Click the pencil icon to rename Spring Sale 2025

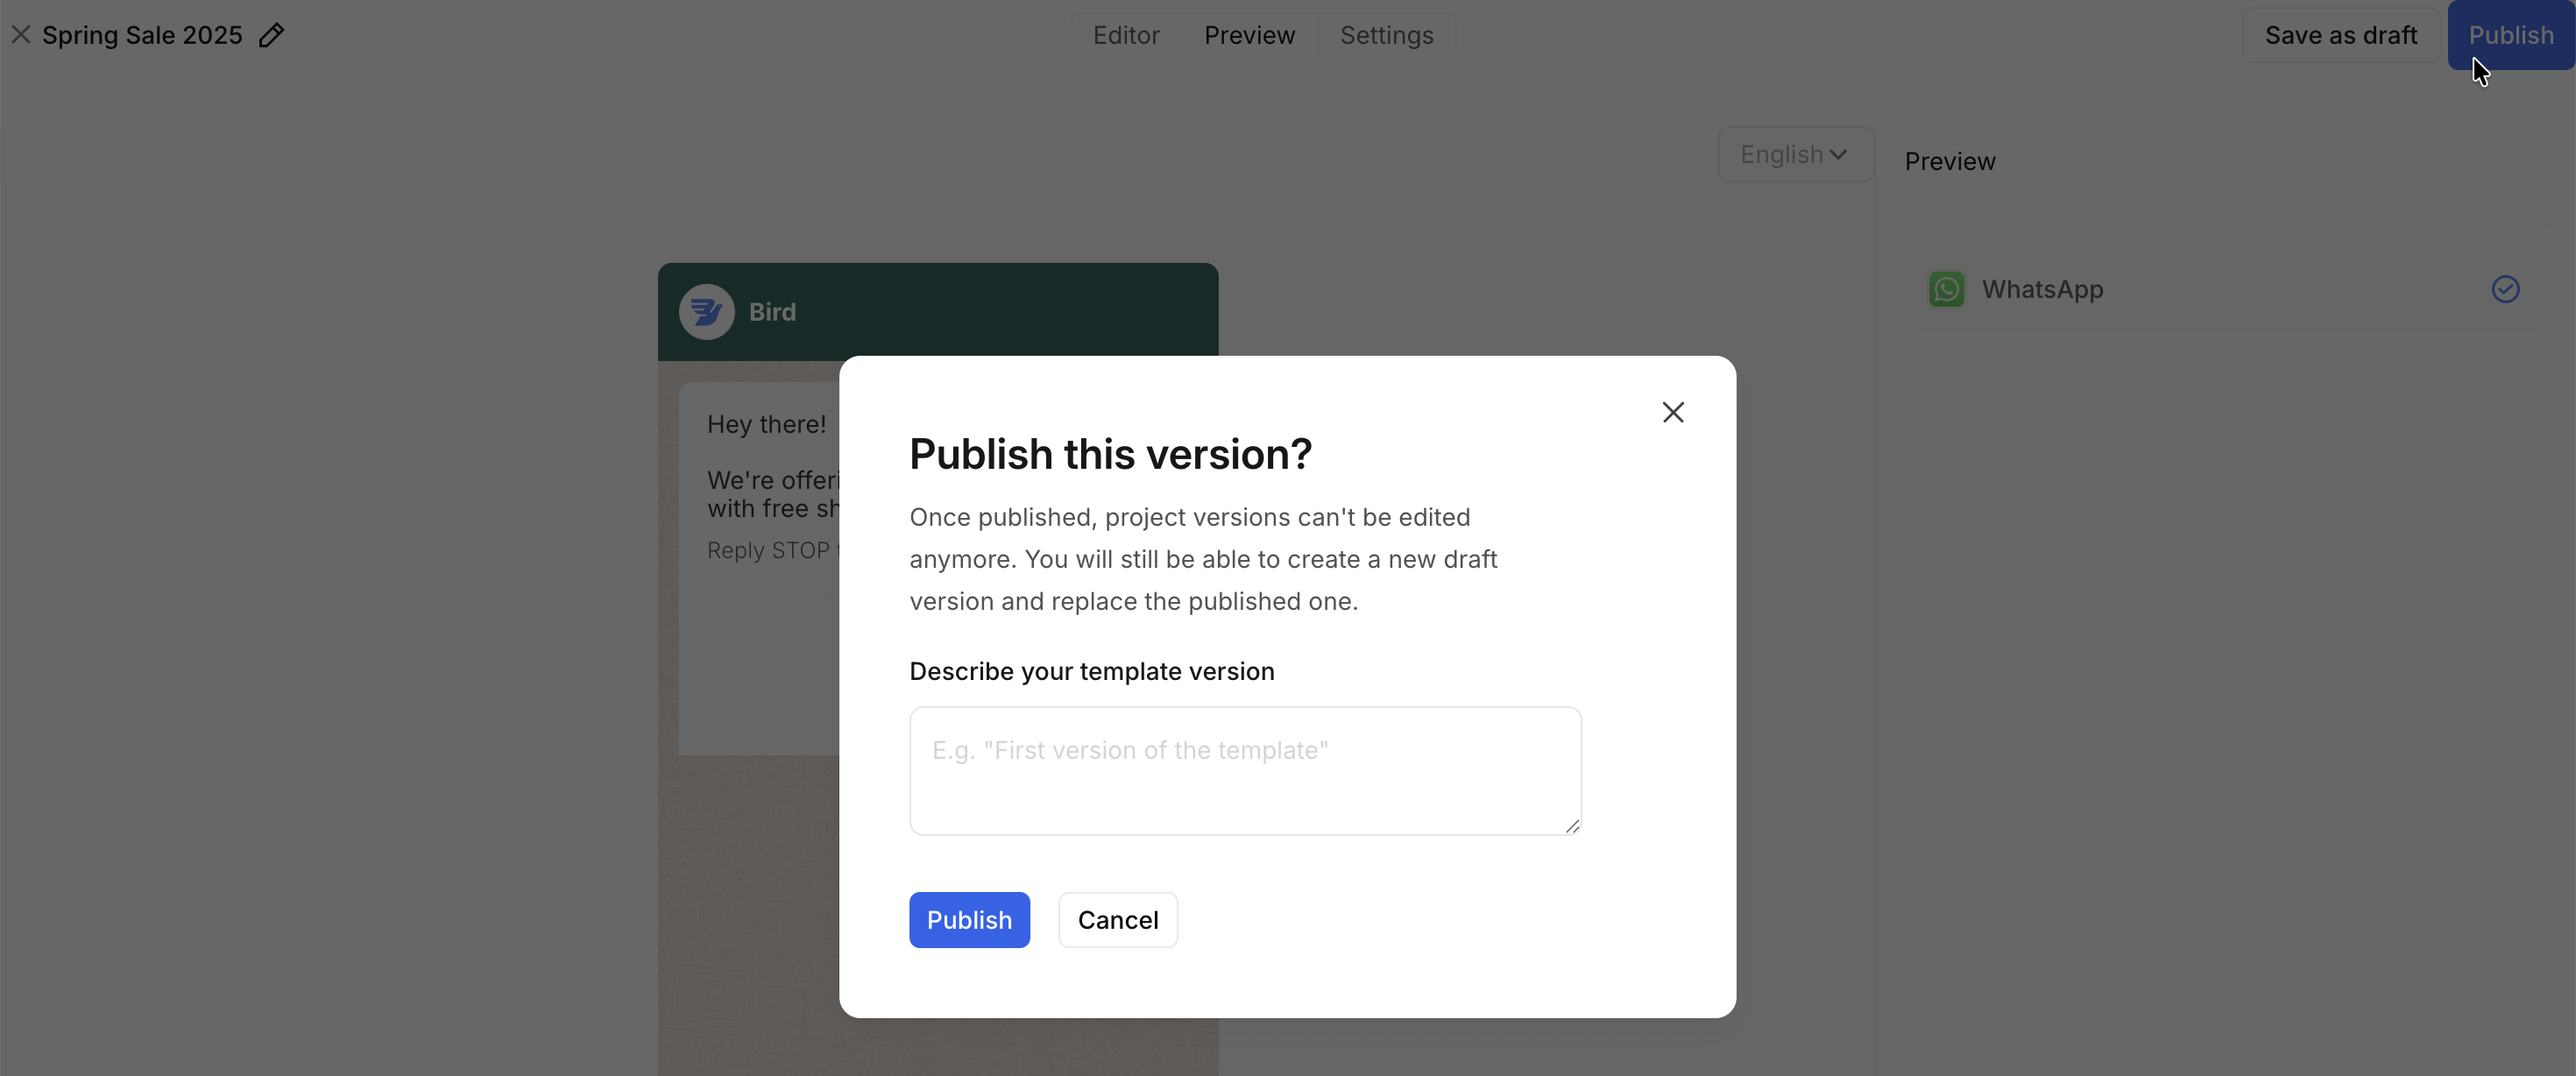tap(271, 35)
